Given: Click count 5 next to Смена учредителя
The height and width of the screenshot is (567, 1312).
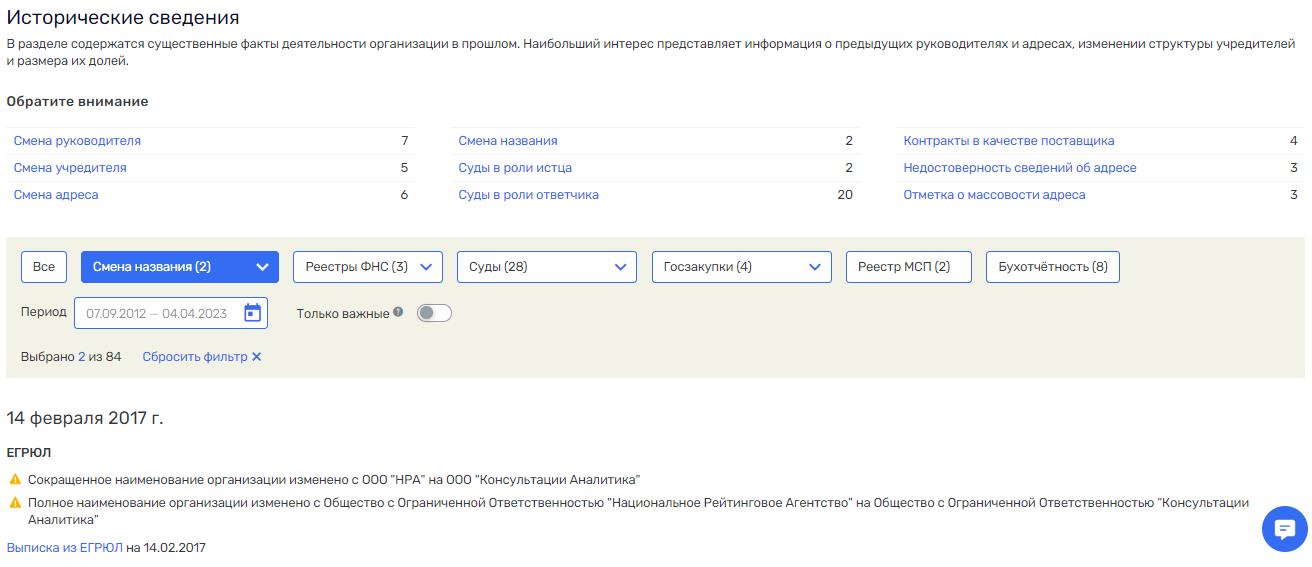Looking at the screenshot, I should pos(404,168).
